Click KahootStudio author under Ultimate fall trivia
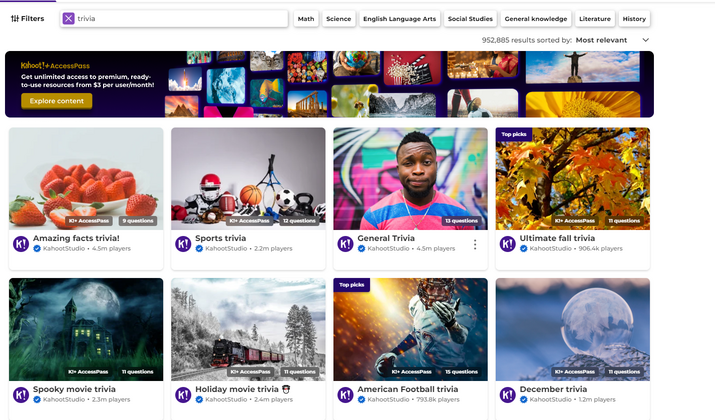Viewport: 715px width, 420px height. point(550,249)
